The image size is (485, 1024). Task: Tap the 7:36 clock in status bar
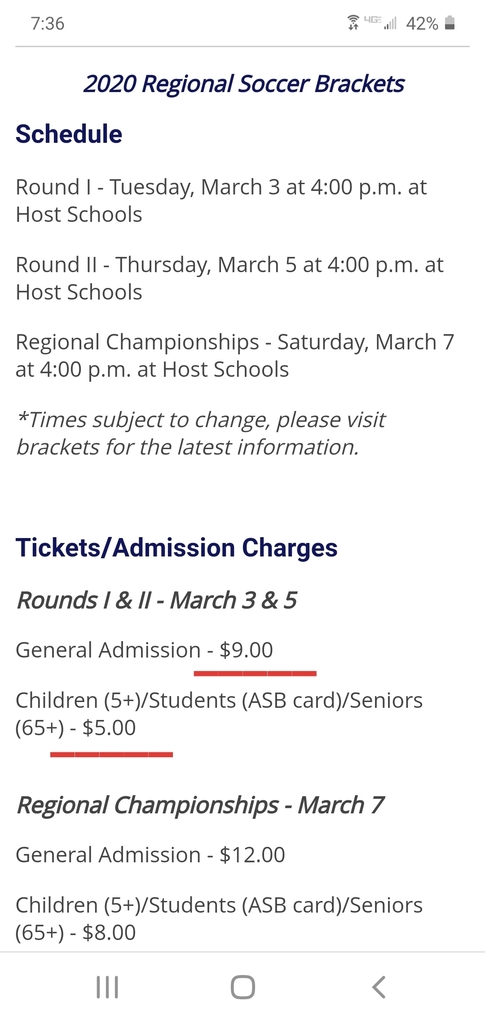47,24
